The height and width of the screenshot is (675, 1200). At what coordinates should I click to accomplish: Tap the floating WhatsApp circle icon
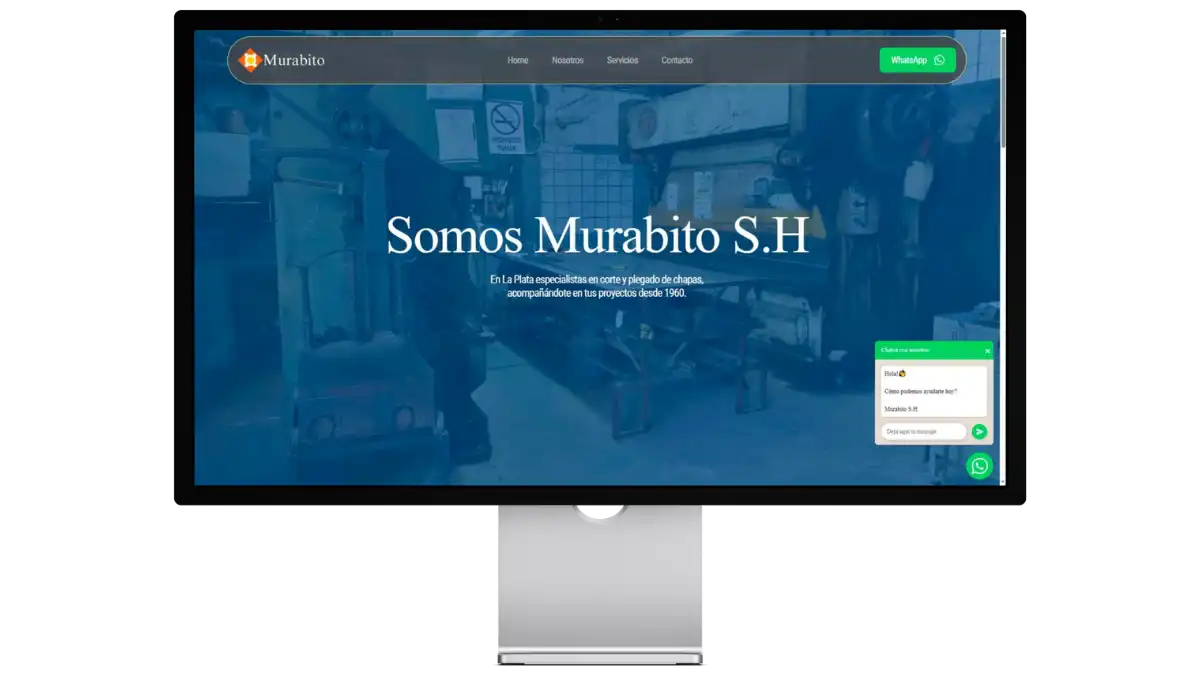coord(979,465)
